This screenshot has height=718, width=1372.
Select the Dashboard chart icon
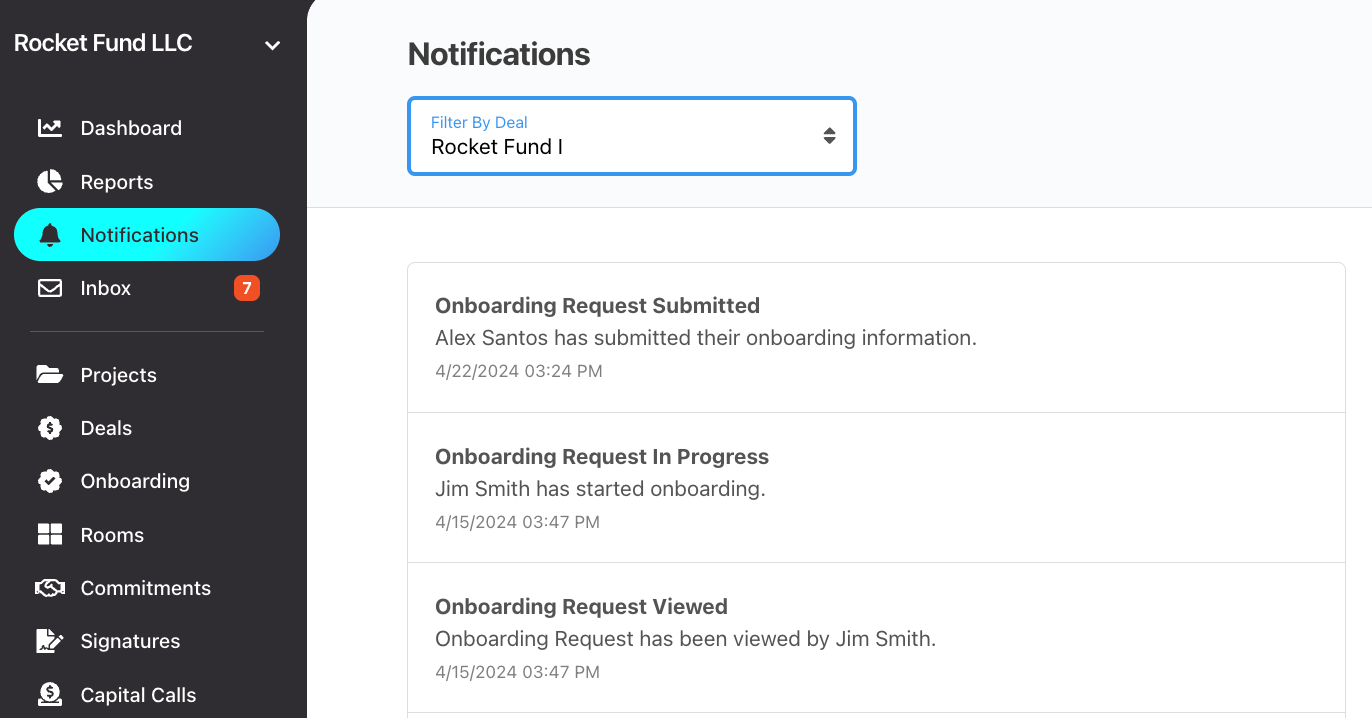(x=50, y=128)
